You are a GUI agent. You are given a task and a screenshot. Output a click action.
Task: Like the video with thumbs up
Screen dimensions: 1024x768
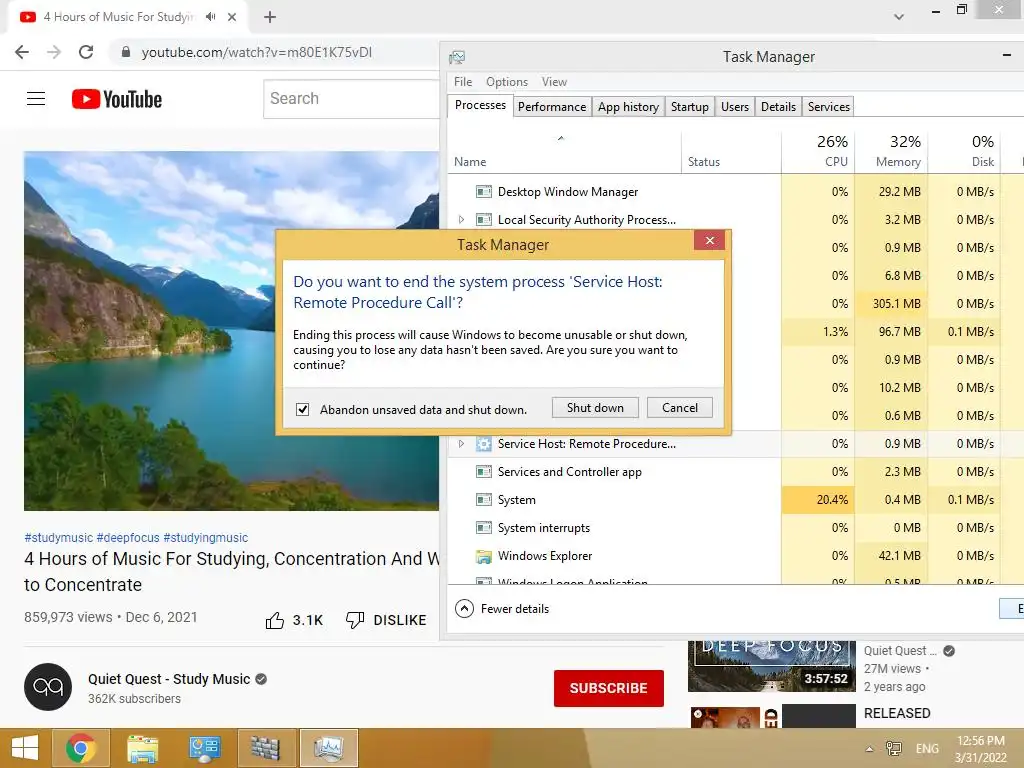pyautogui.click(x=274, y=620)
